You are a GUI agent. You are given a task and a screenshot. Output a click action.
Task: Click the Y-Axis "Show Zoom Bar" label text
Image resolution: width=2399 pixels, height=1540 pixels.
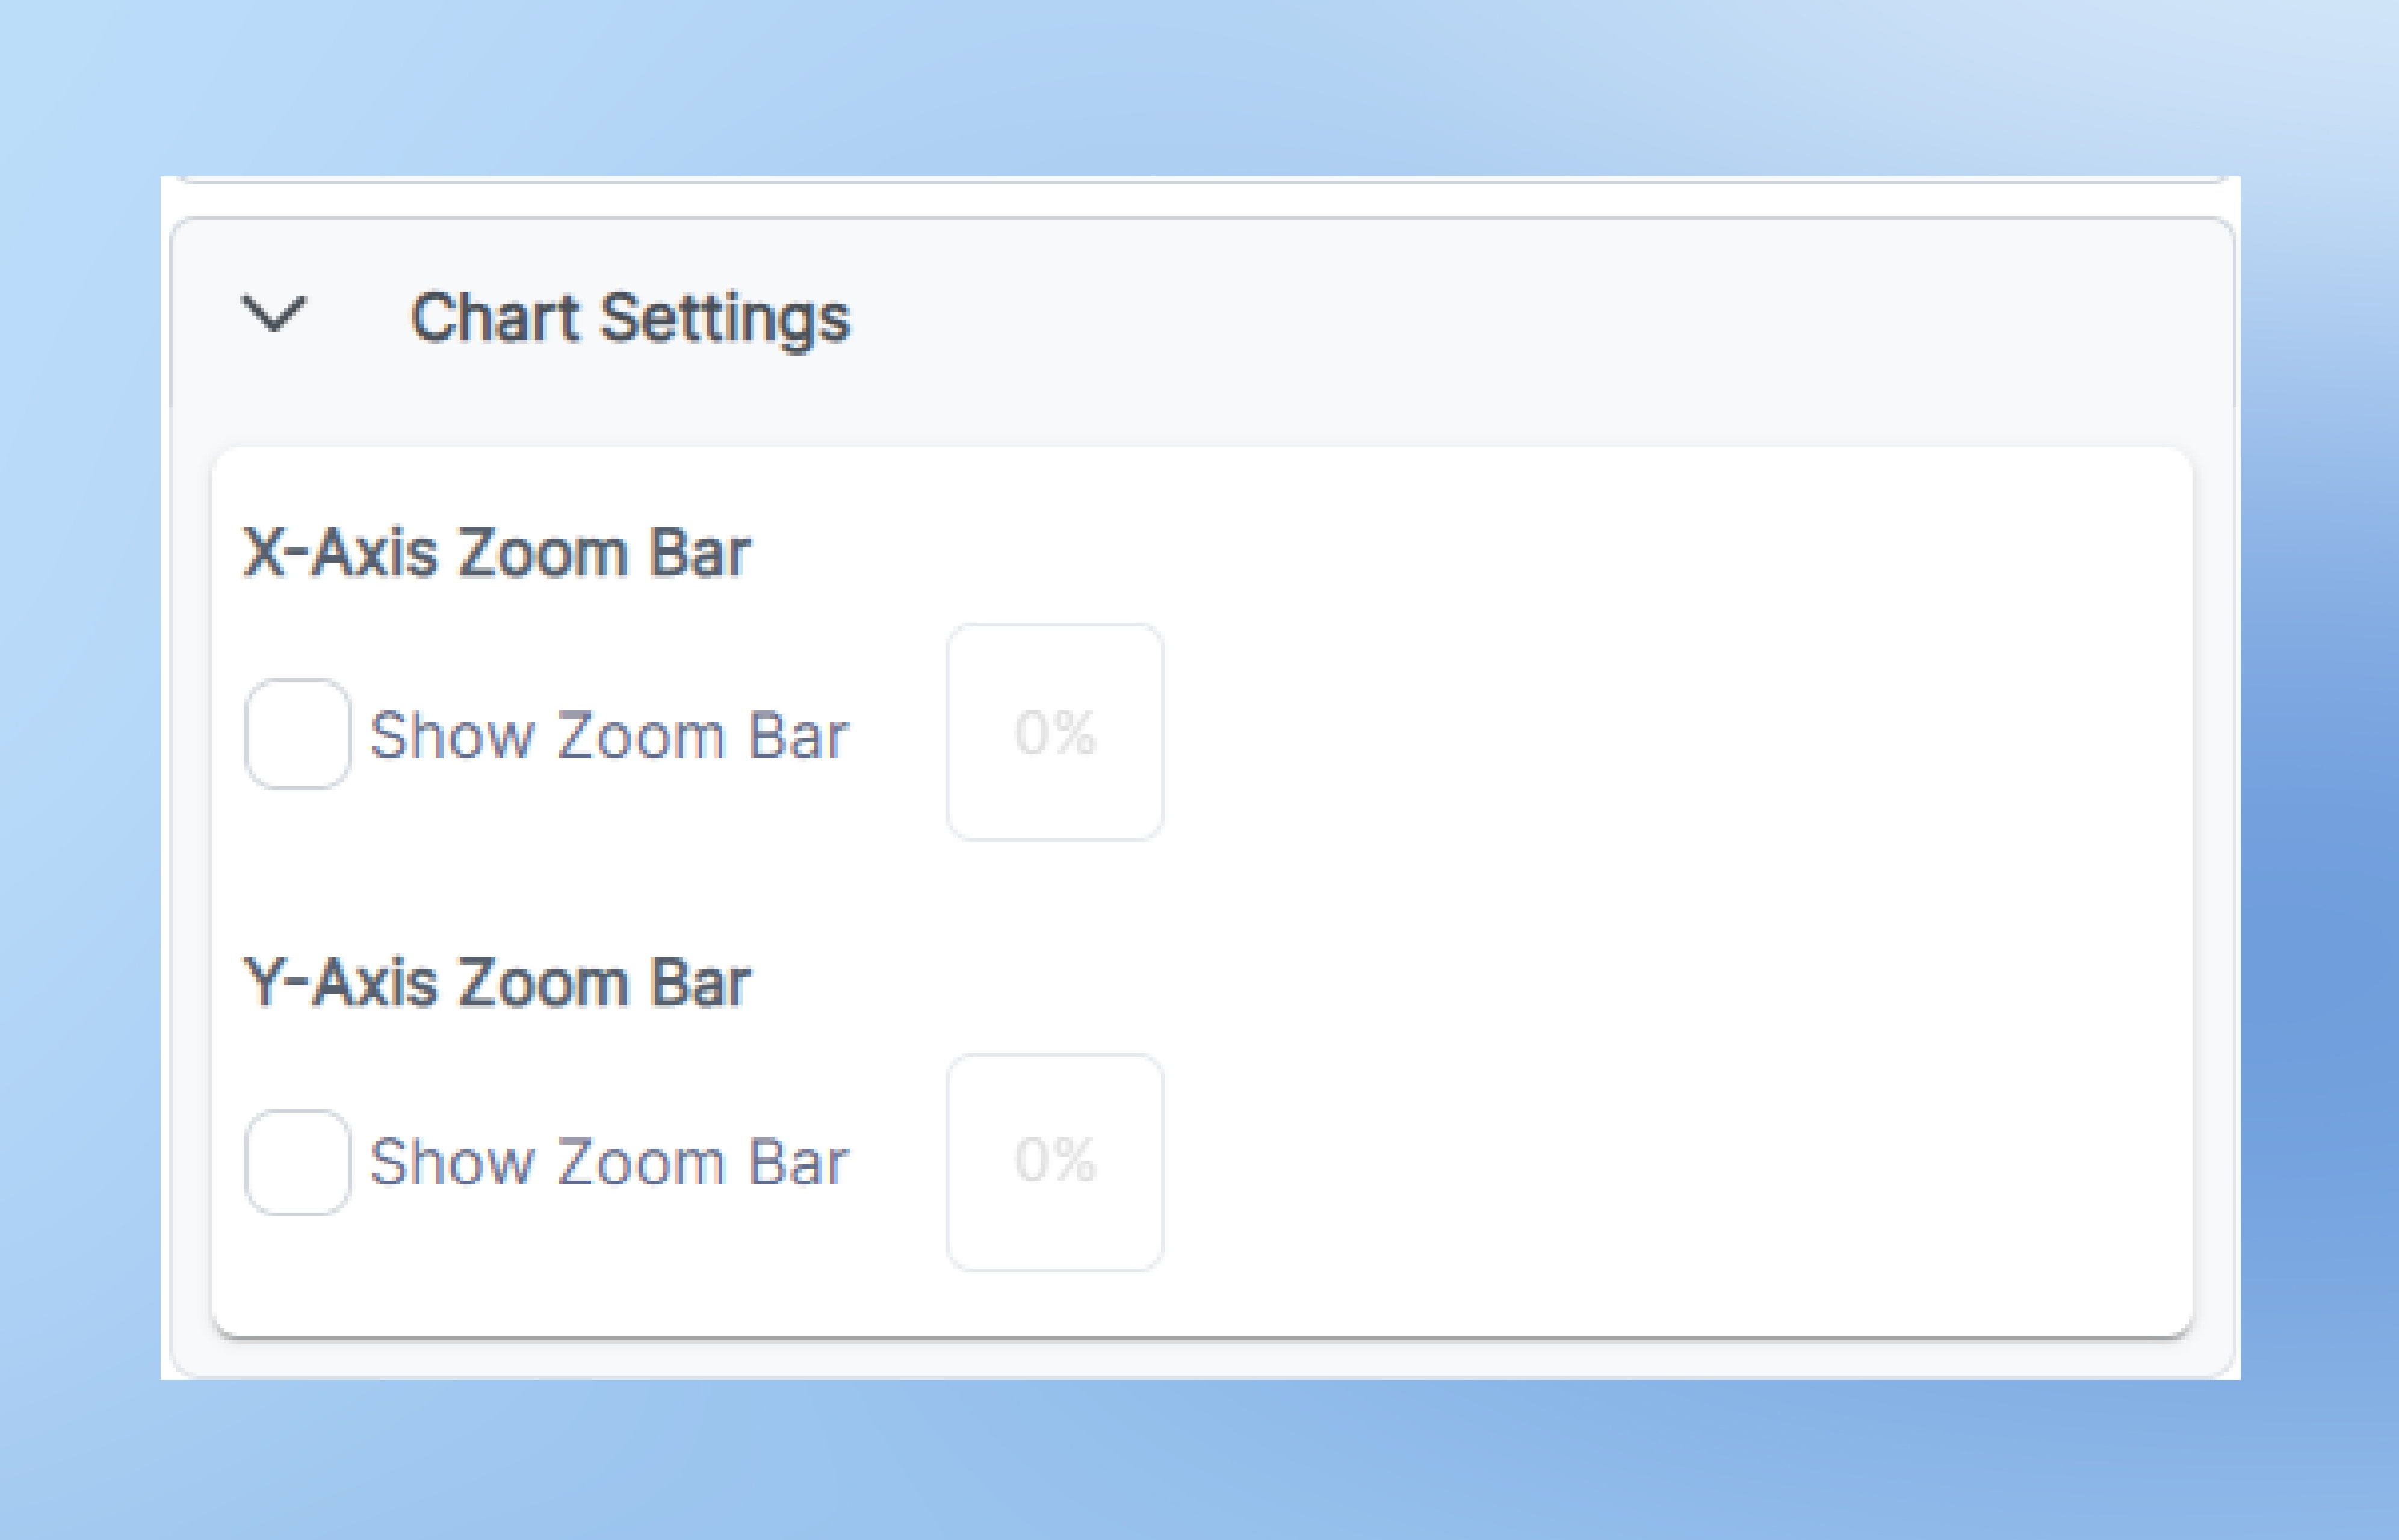(x=608, y=1162)
